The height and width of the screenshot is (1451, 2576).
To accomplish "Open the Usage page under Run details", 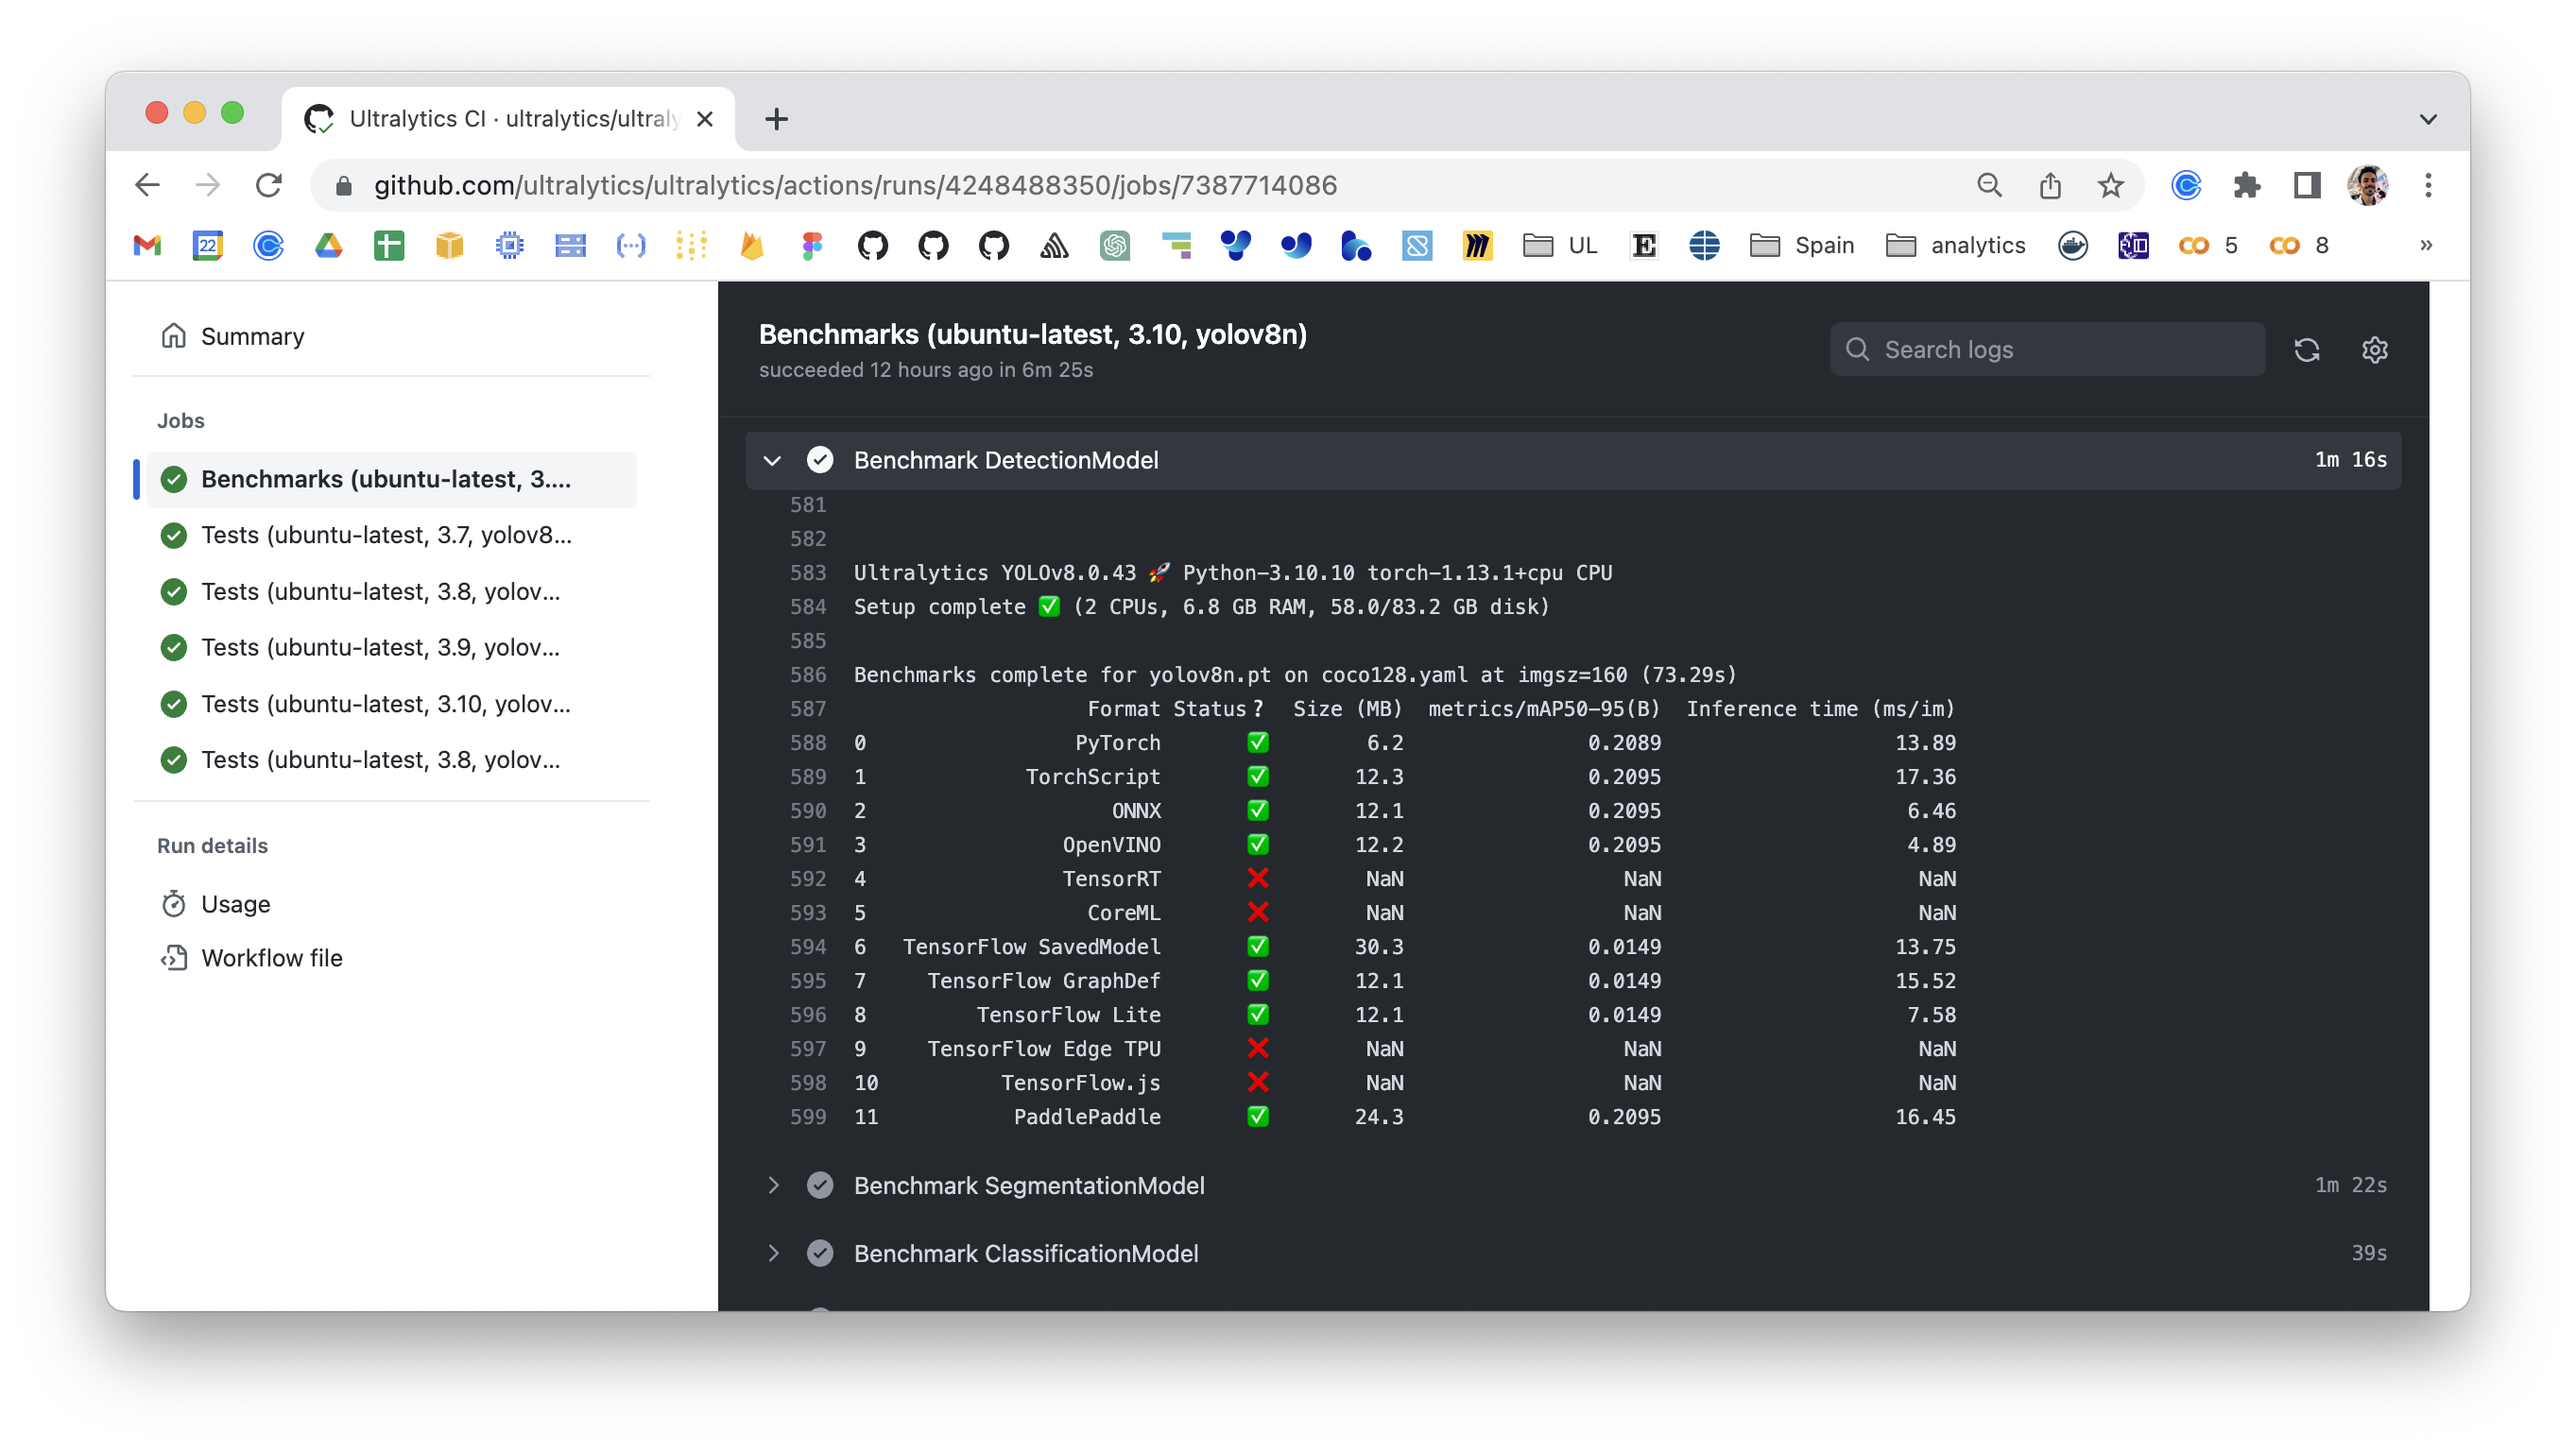I will (235, 903).
